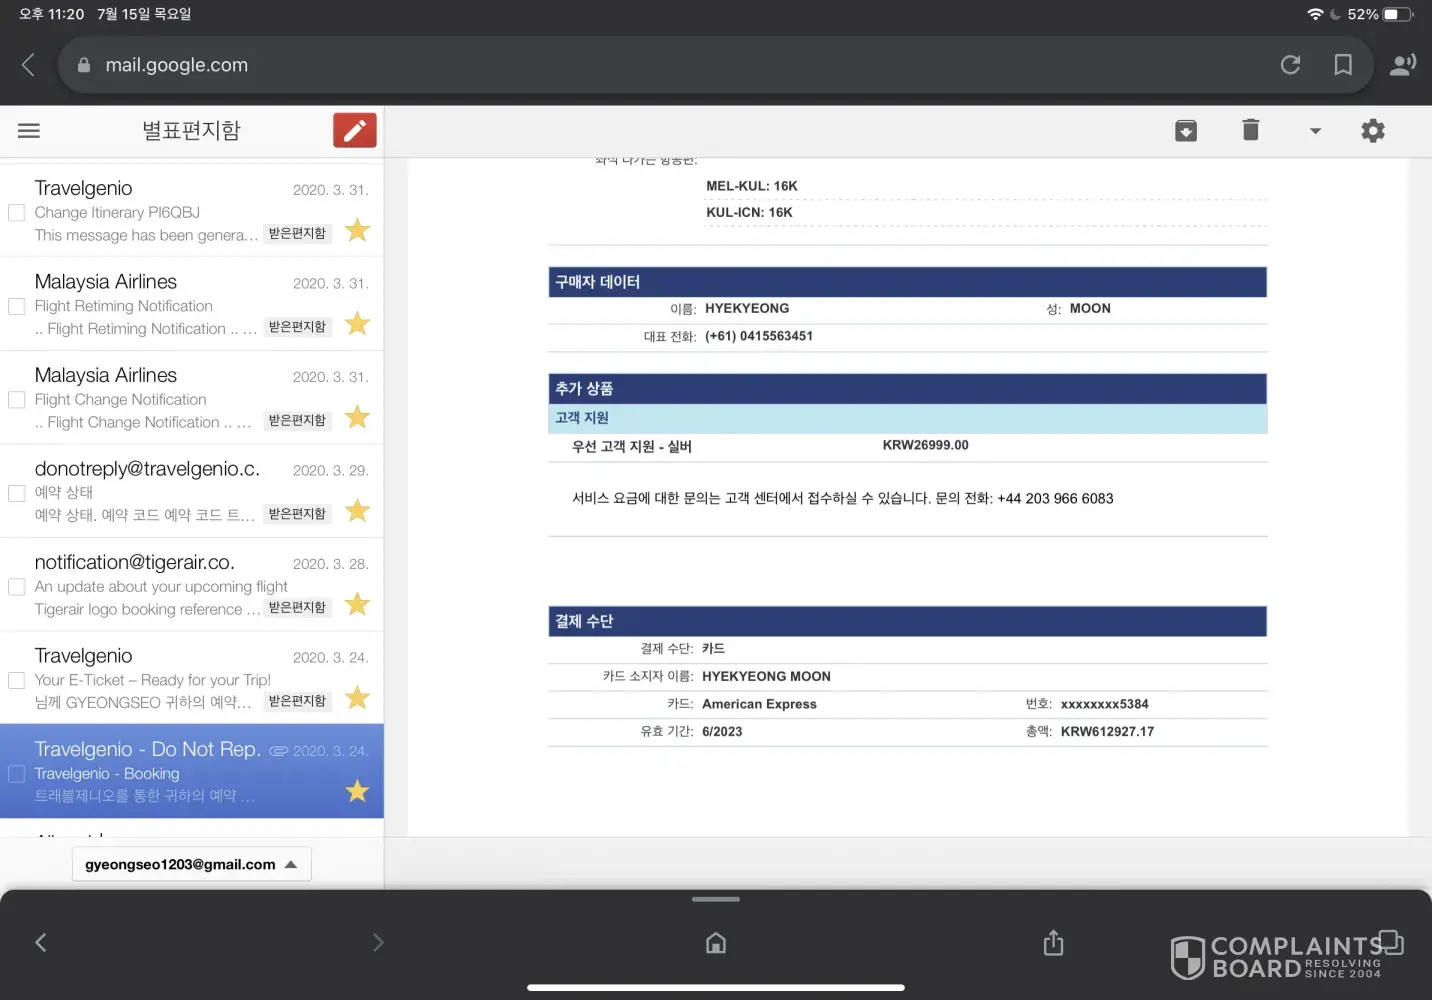Expand the more actions dropdown arrow
Screen dimensions: 1432x1000
1315,131
